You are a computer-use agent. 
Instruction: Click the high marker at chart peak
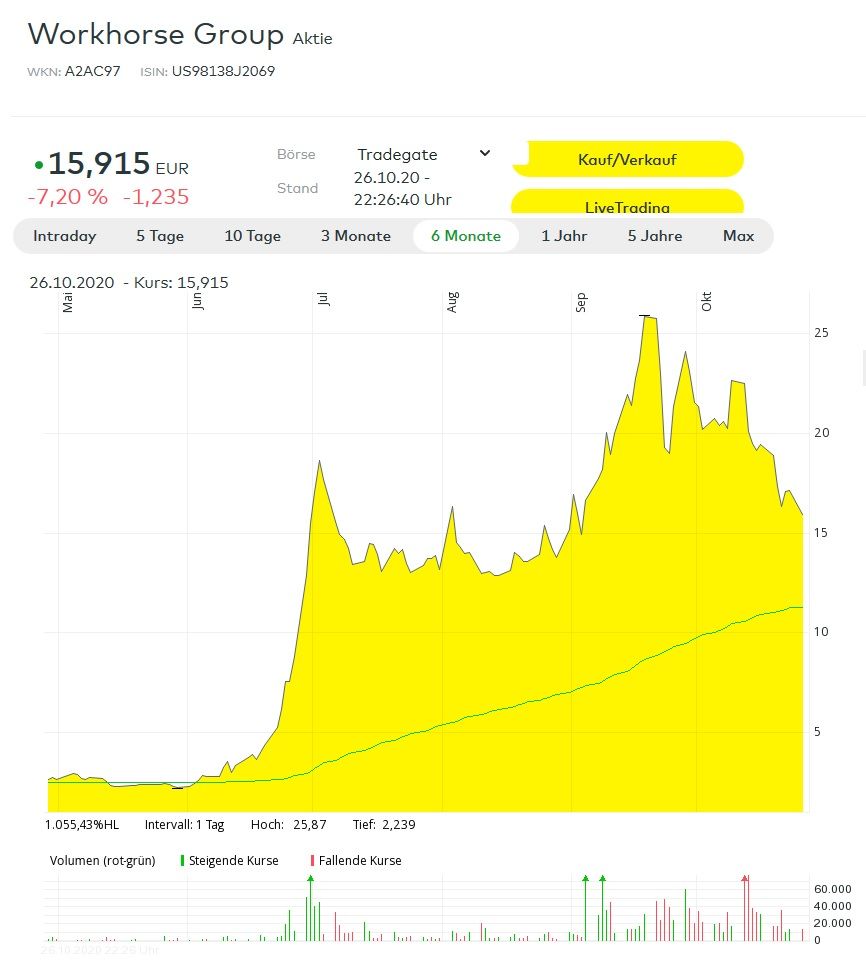(646, 316)
